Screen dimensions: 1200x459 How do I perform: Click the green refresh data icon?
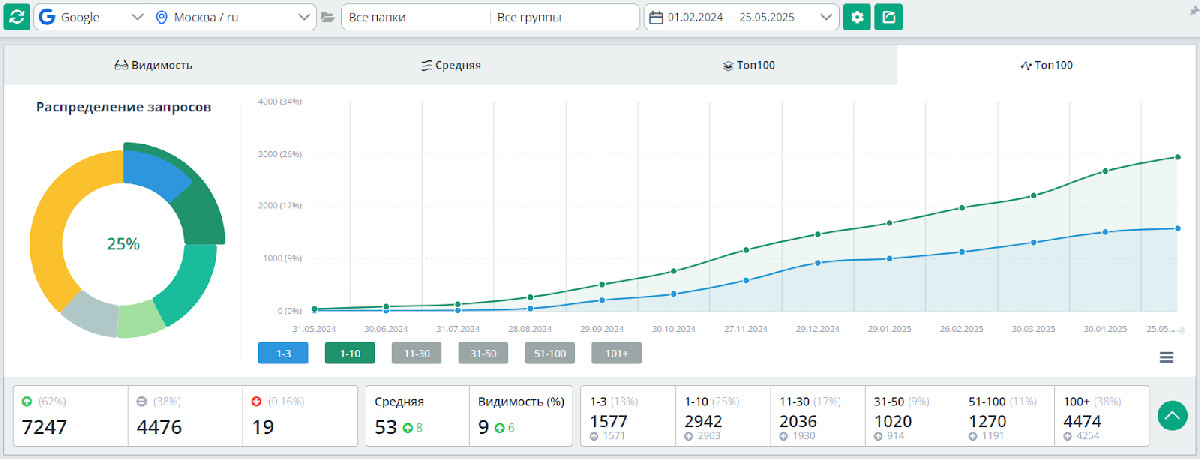coord(17,17)
